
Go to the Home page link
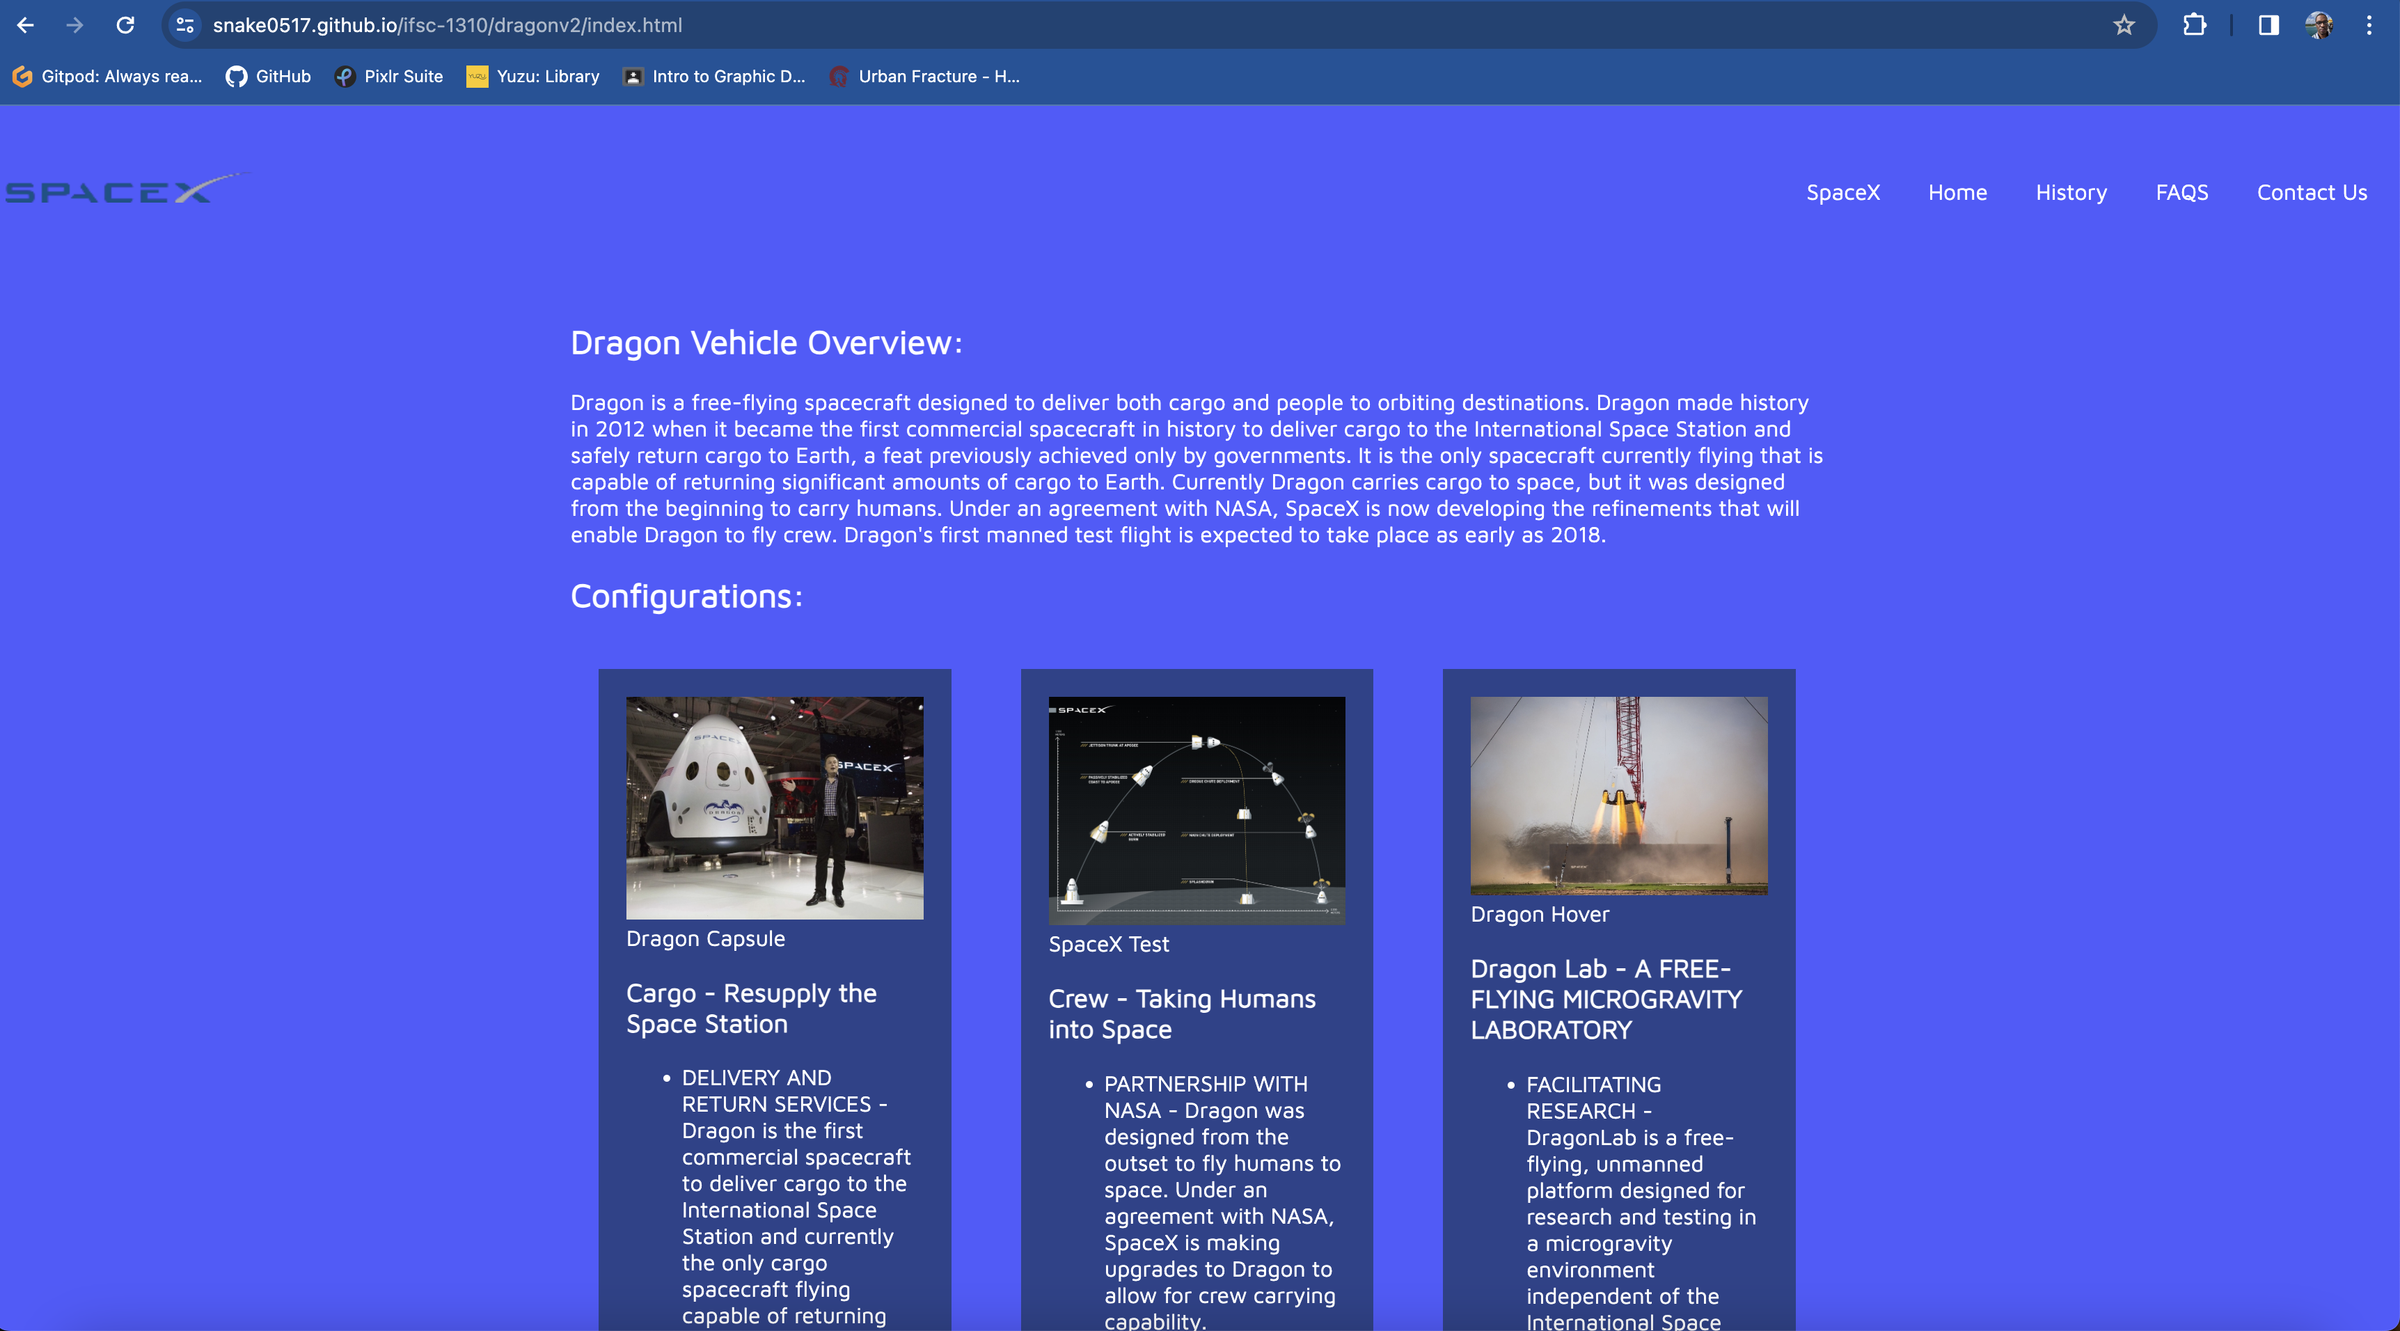1957,192
